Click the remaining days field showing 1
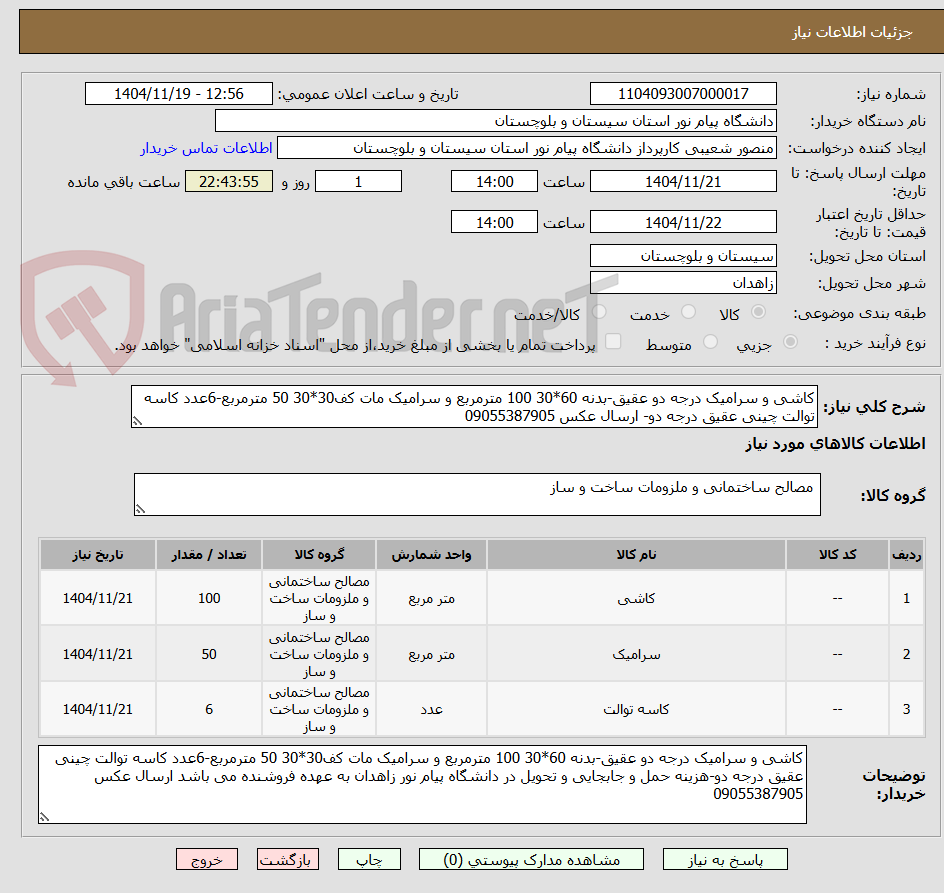944x893 pixels. pos(358,181)
